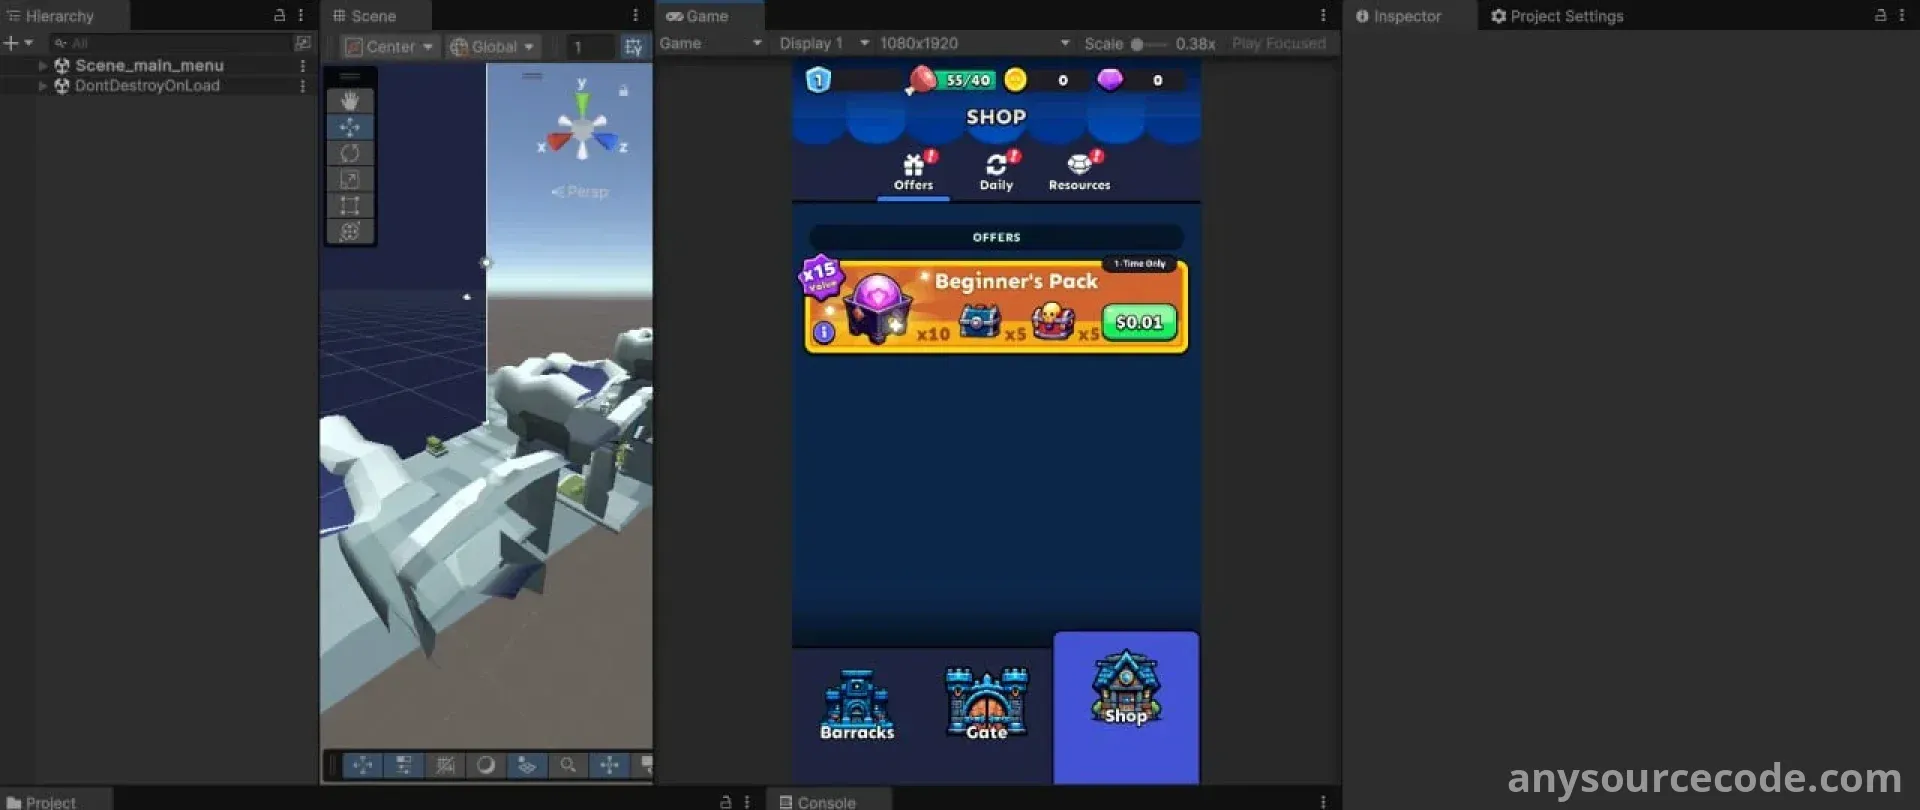1920x810 pixels.
Task: Select the Hand view tool
Action: (350, 101)
